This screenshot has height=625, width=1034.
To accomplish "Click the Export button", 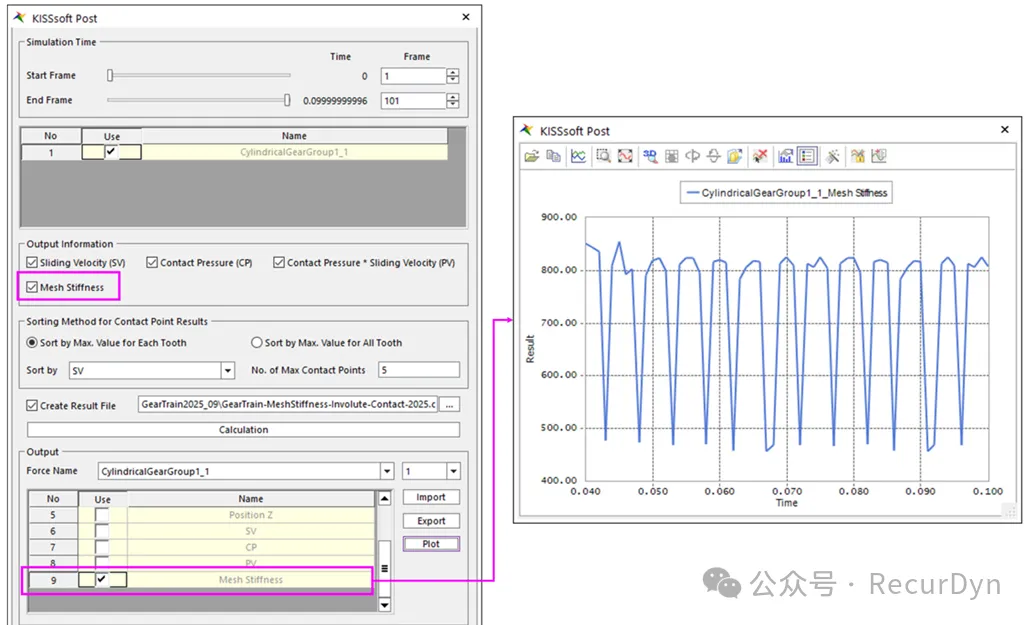I will [x=431, y=521].
